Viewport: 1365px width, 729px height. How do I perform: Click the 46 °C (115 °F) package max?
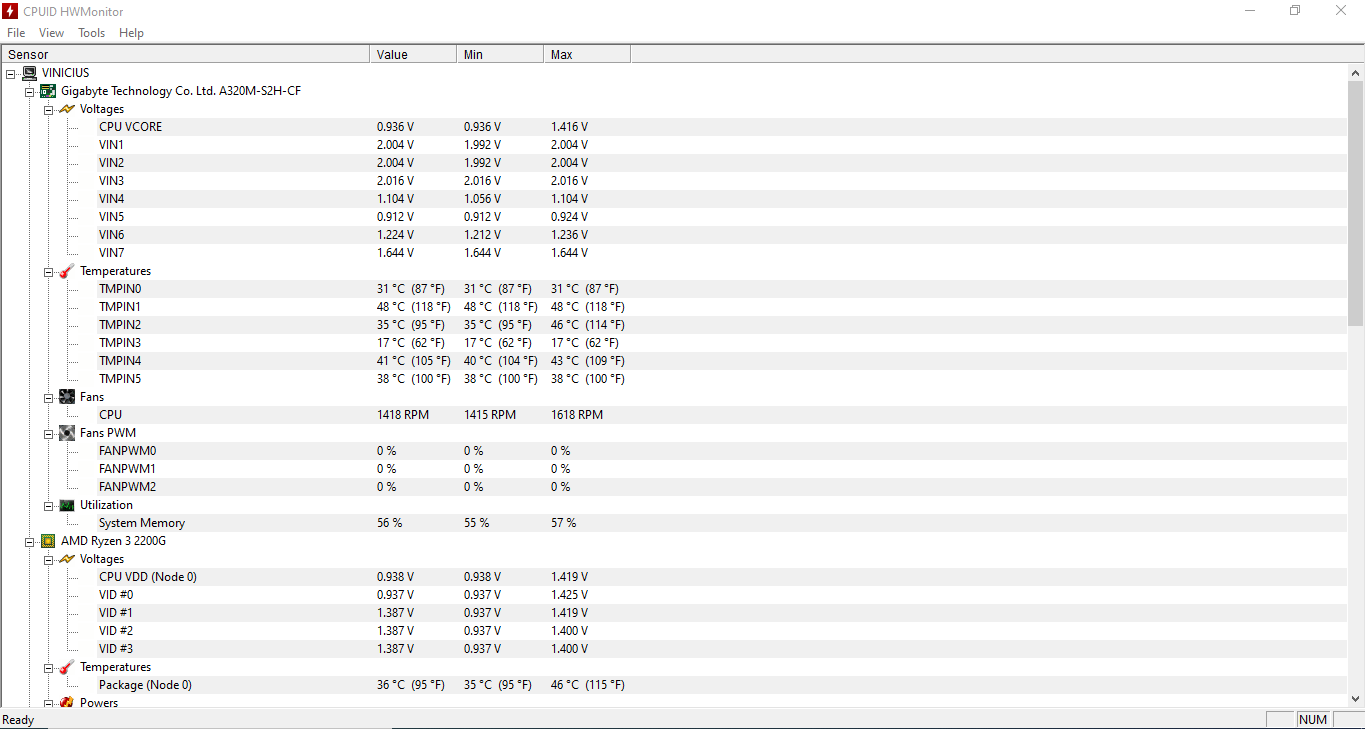(588, 685)
